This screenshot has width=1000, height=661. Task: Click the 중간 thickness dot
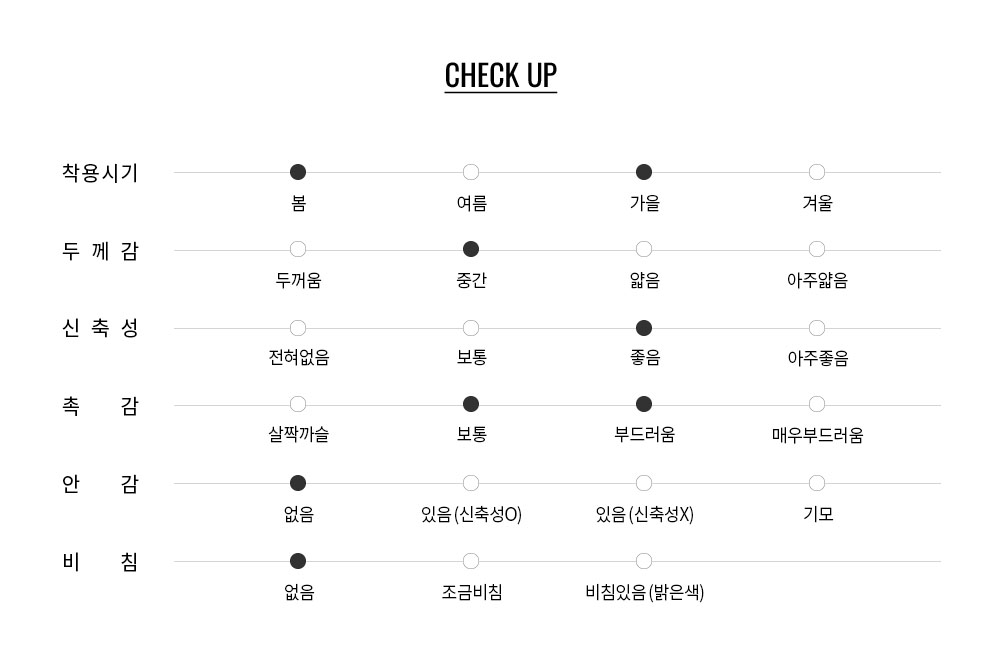point(471,249)
